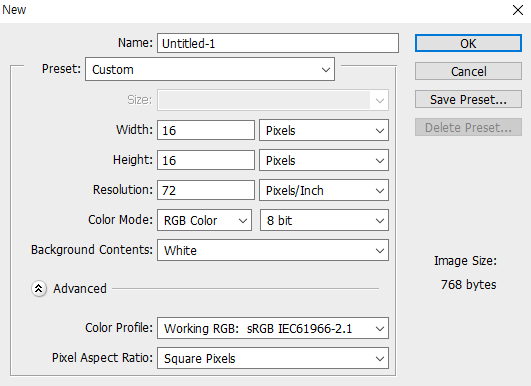Open the Width units Pixels dropdown
The width and height of the screenshot is (531, 386).
coord(324,130)
